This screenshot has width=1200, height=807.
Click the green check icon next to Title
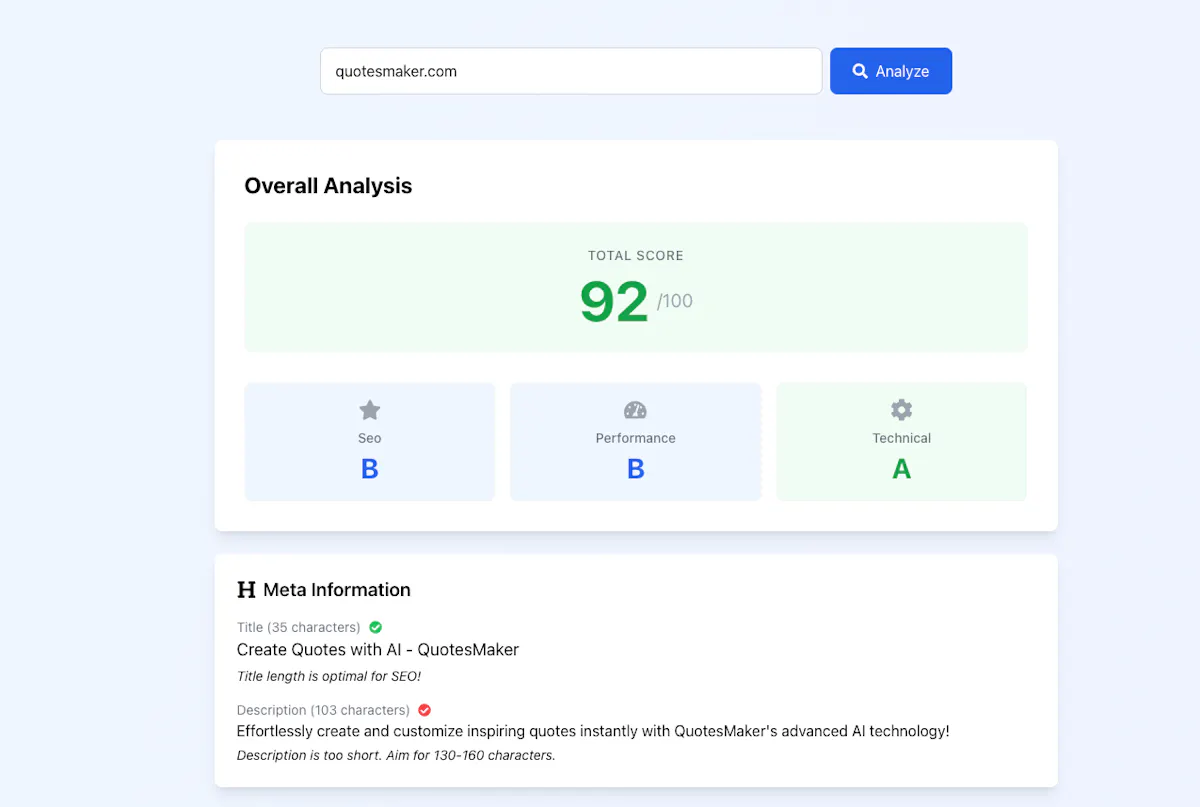pos(376,627)
